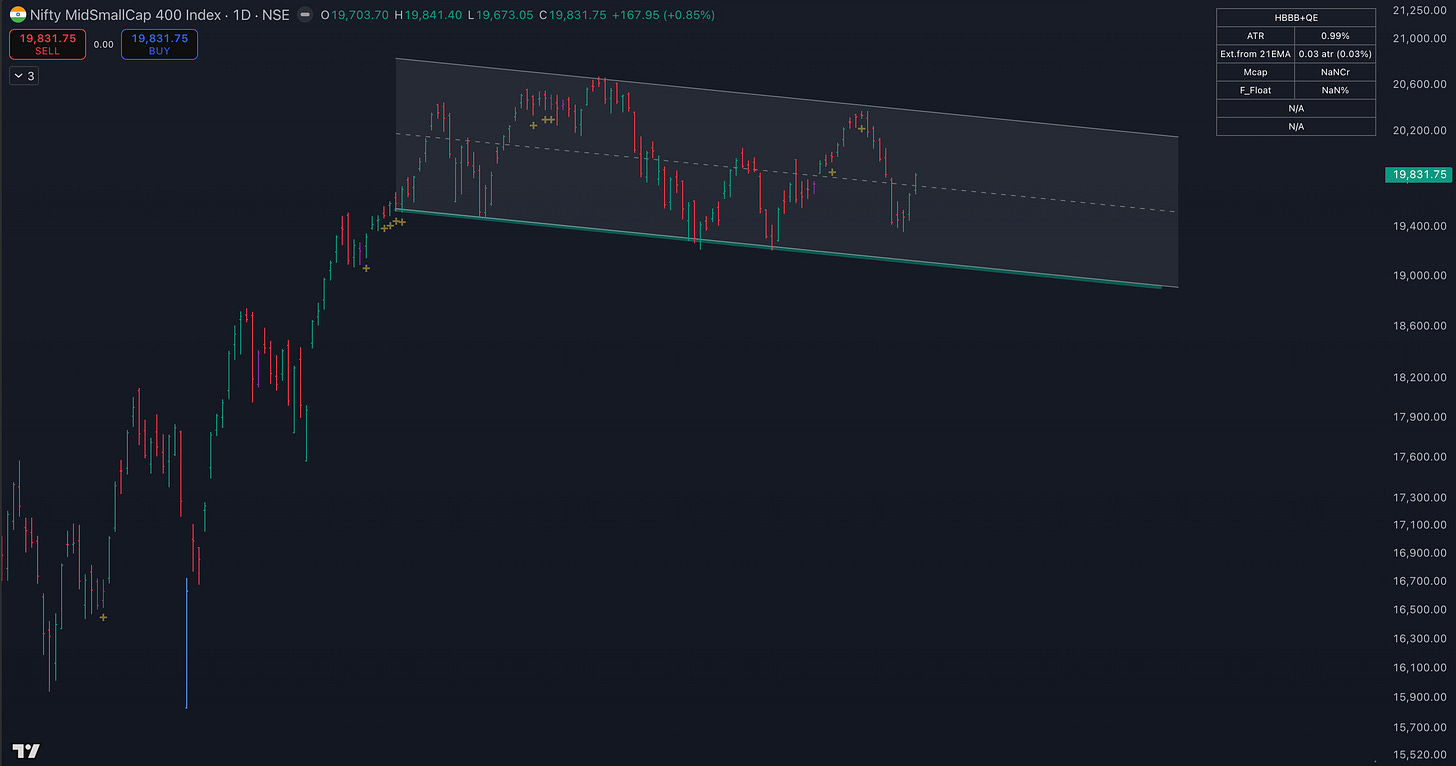Click the HBBB+QE table header cell

pos(1296,17)
